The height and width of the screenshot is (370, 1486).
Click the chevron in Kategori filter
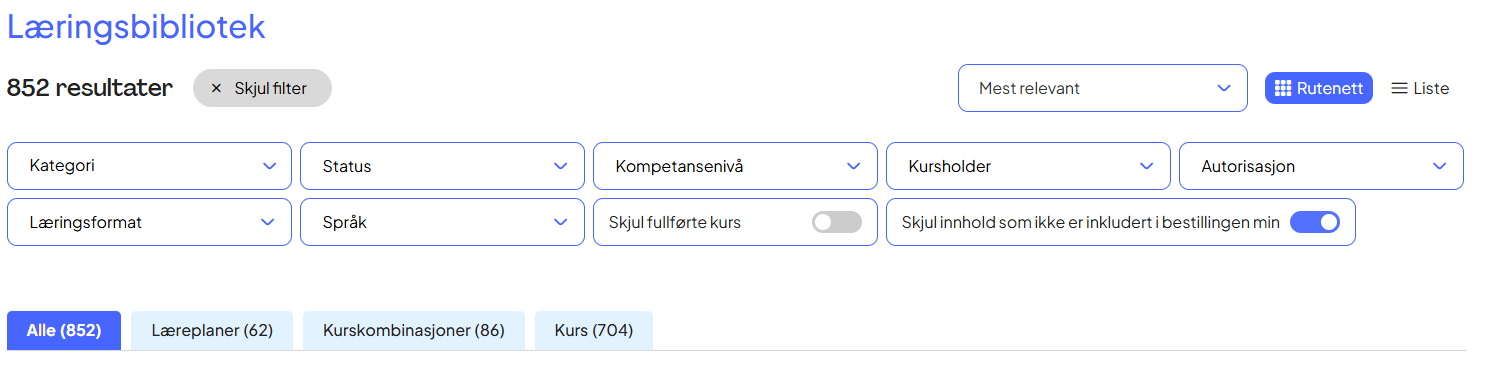[x=269, y=166]
